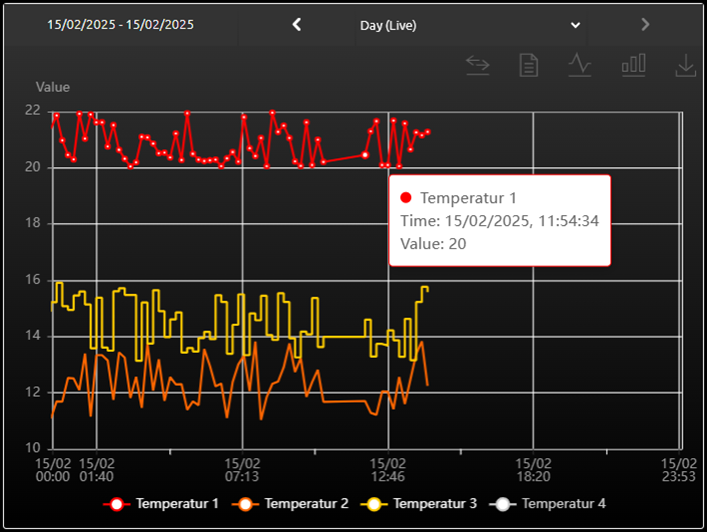The image size is (707, 532).
Task: Download chart using the save icon
Action: click(685, 65)
